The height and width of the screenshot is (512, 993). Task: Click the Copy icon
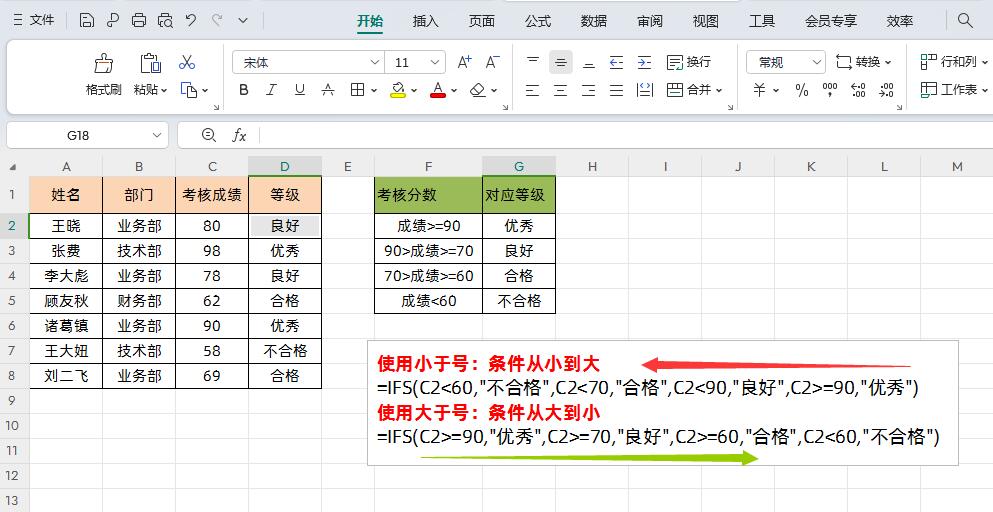[189, 89]
